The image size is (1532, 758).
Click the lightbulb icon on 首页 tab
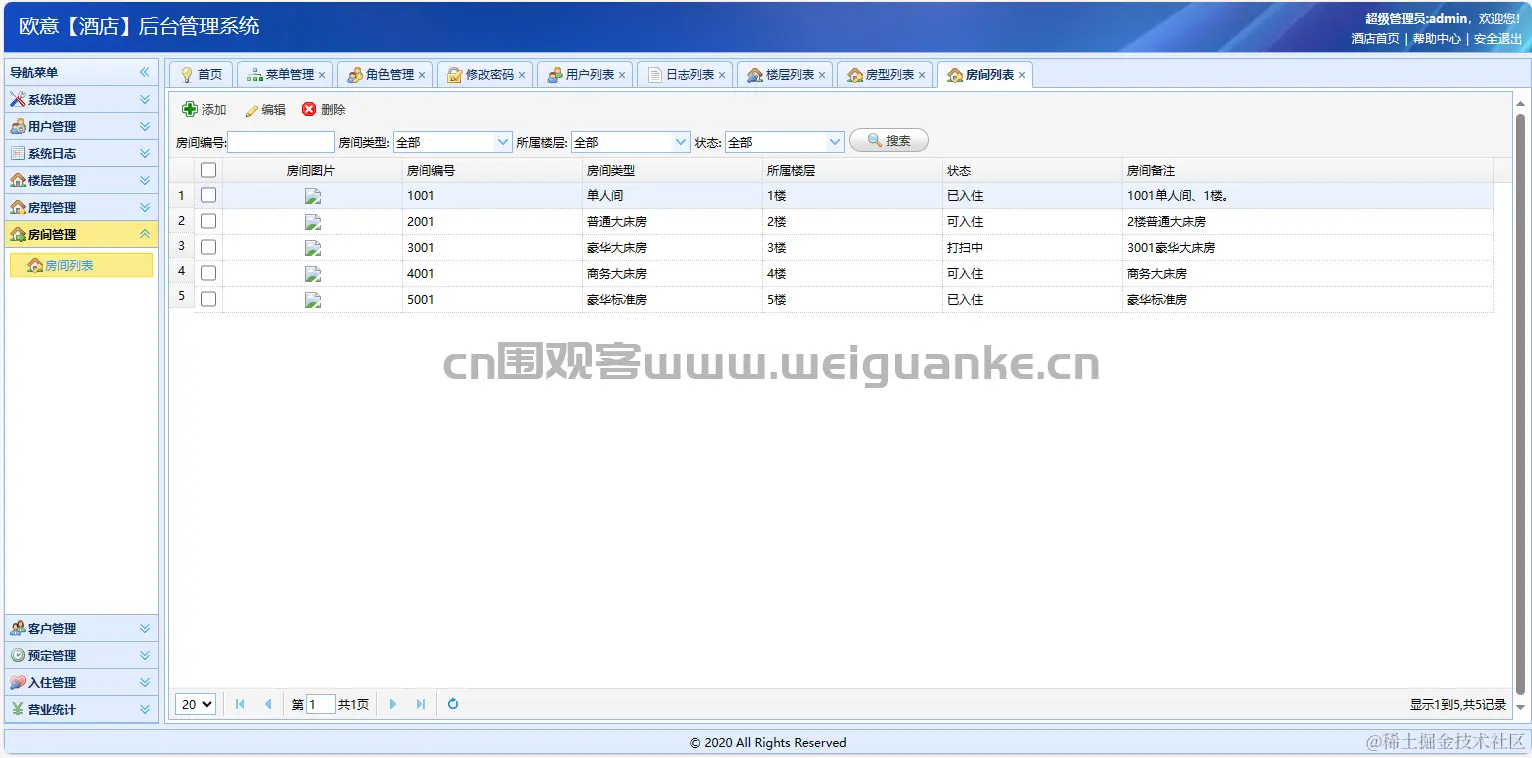tap(187, 75)
